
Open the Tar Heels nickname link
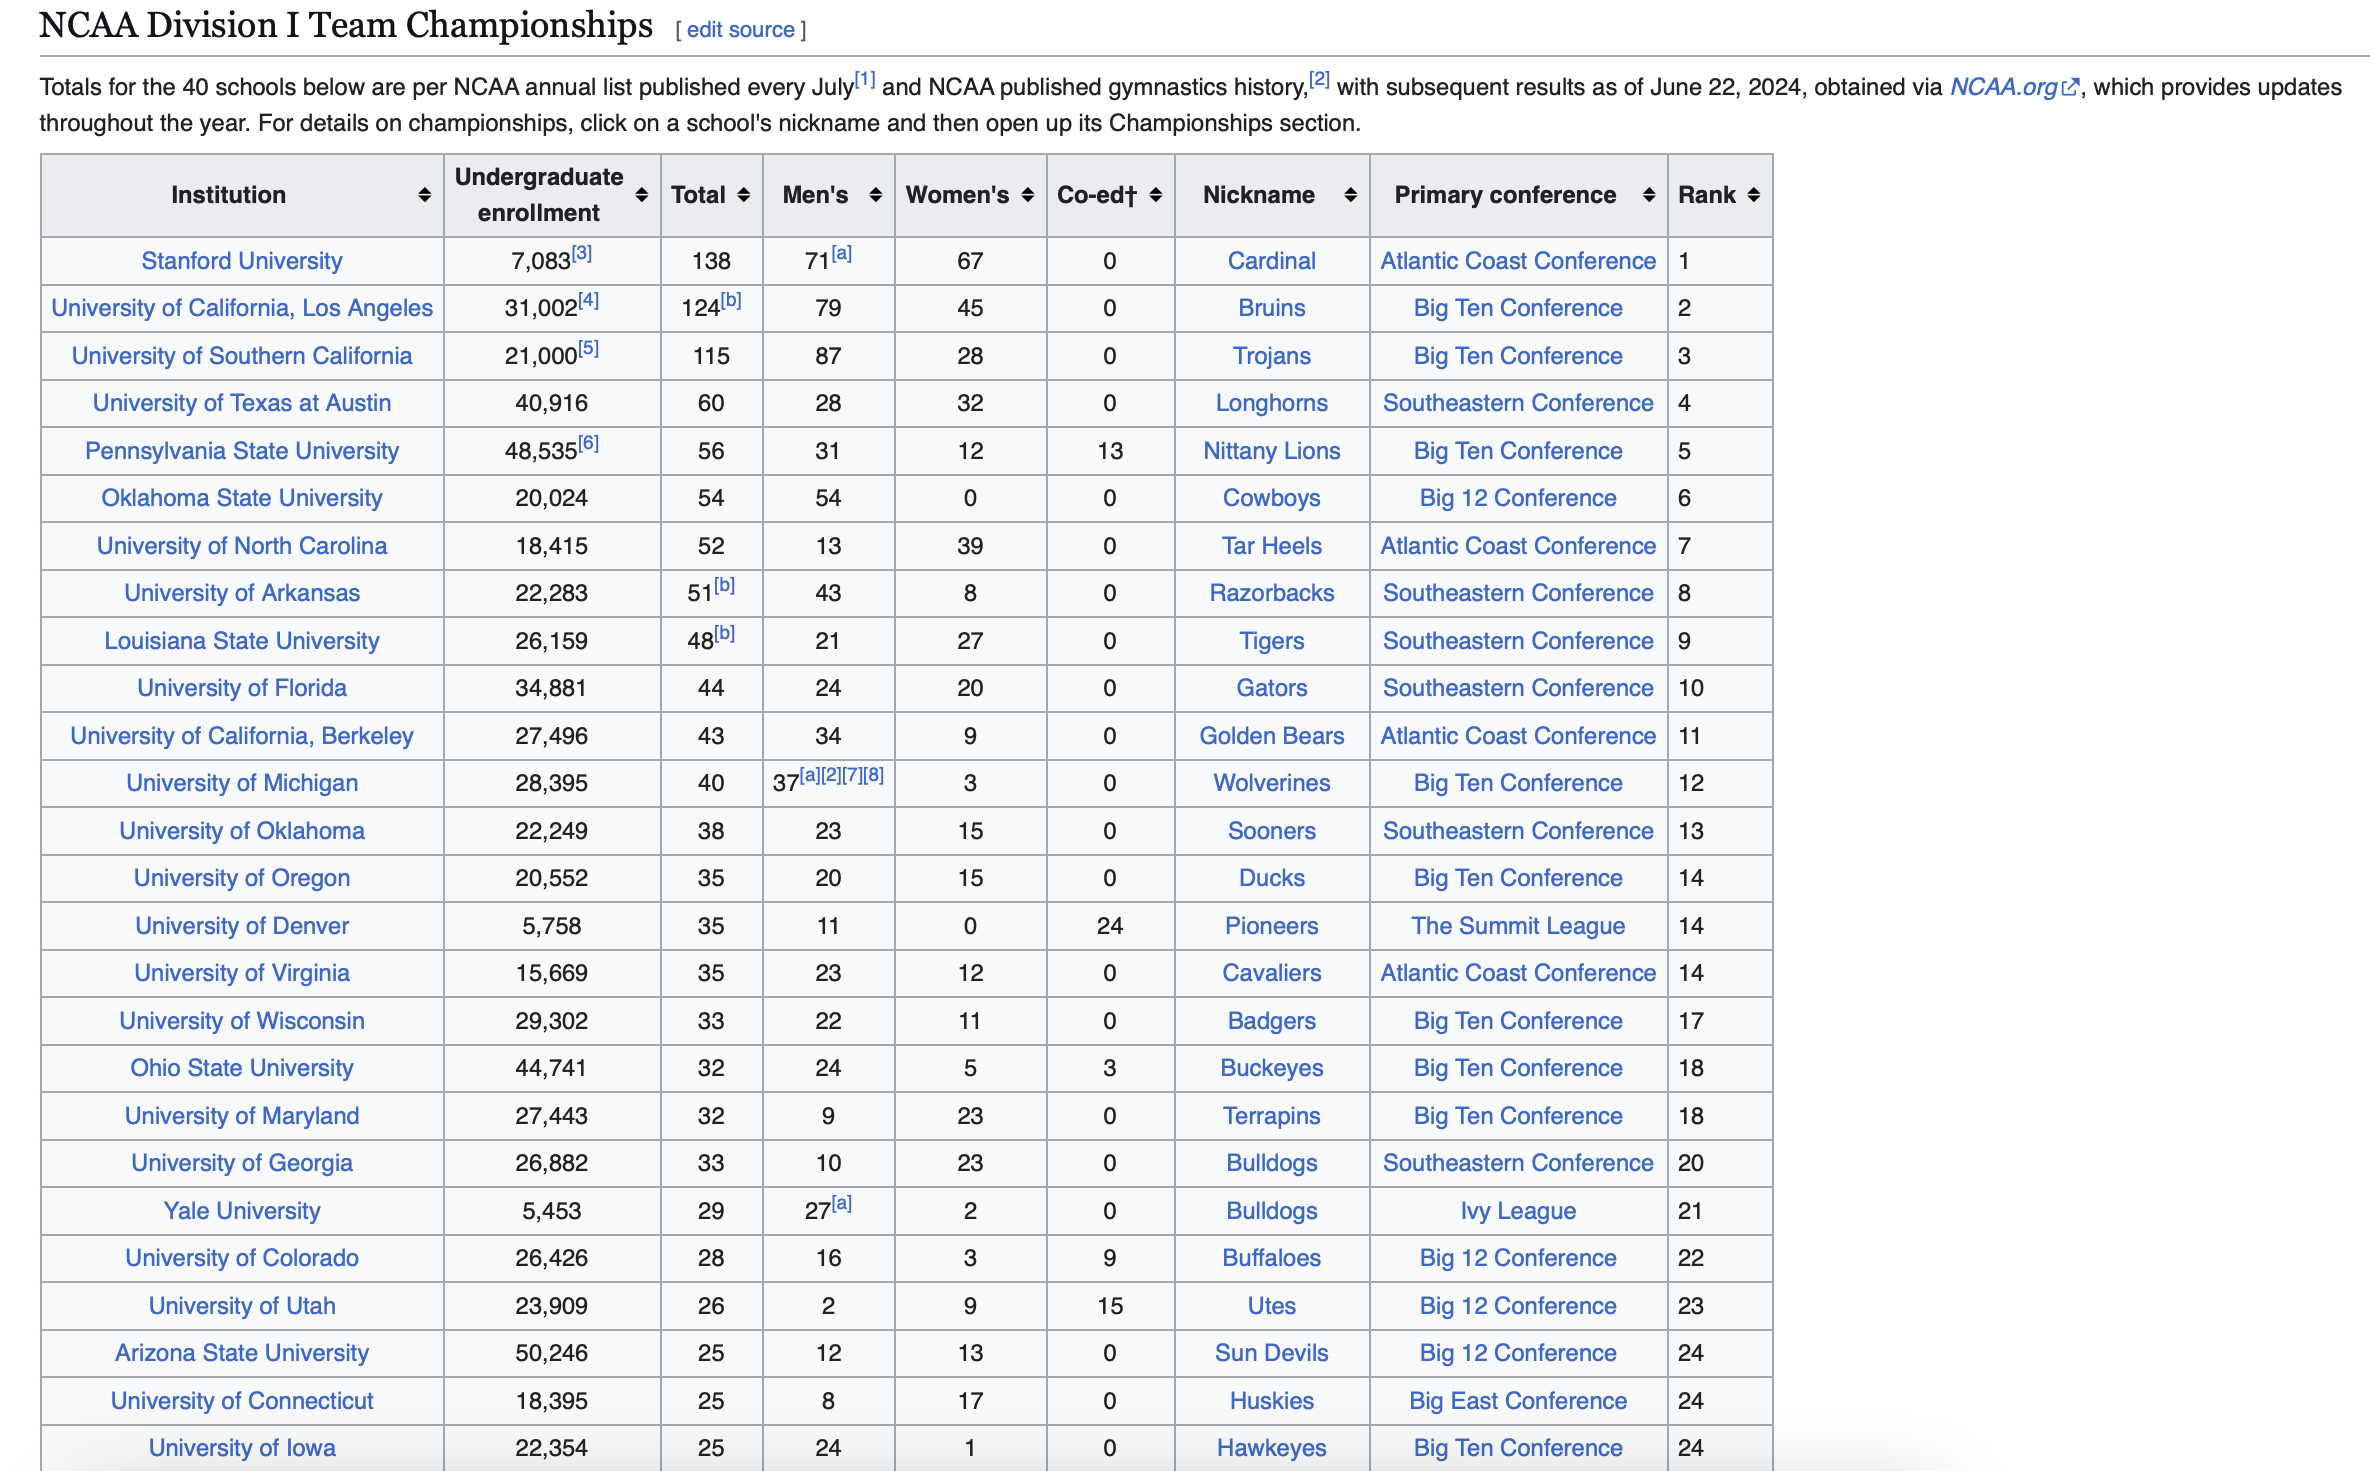tap(1272, 546)
